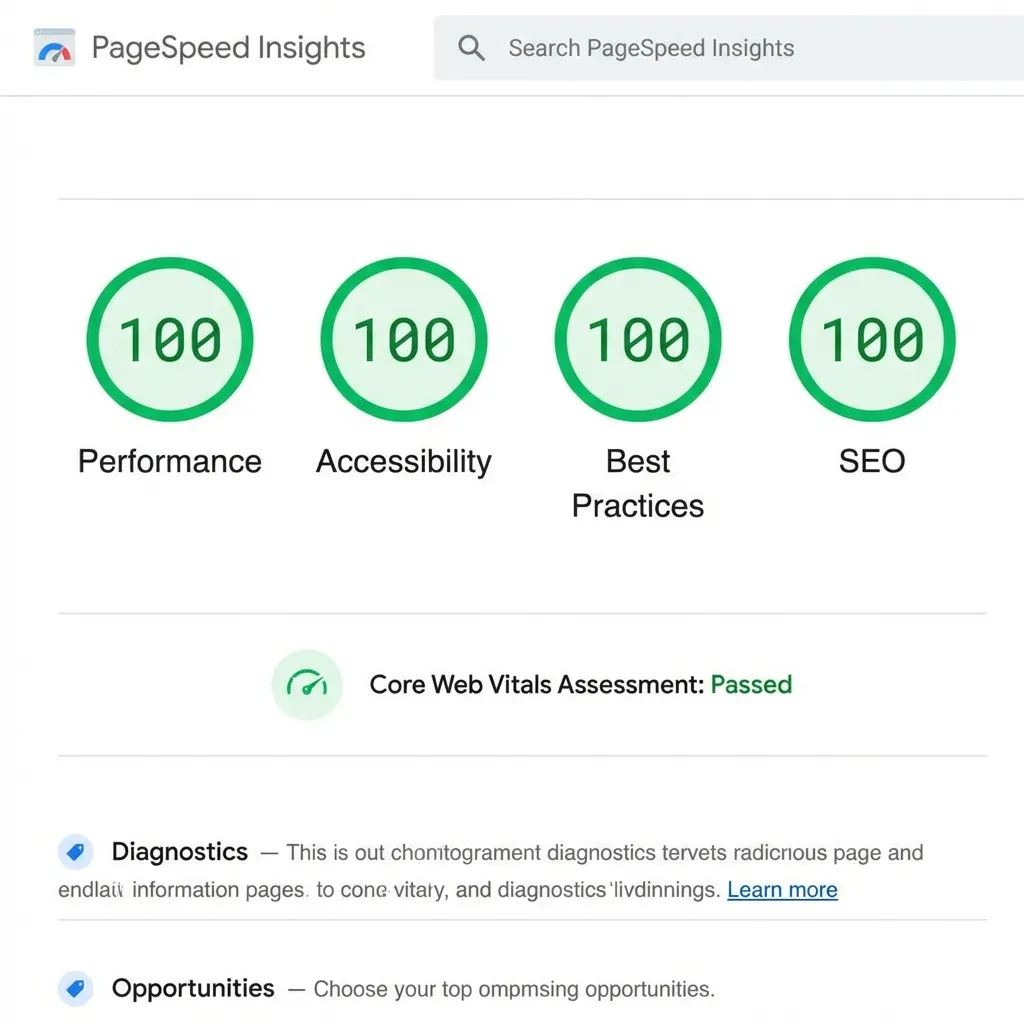Expand the Opportunities section
The width and height of the screenshot is (1024, 1024).
[x=192, y=988]
